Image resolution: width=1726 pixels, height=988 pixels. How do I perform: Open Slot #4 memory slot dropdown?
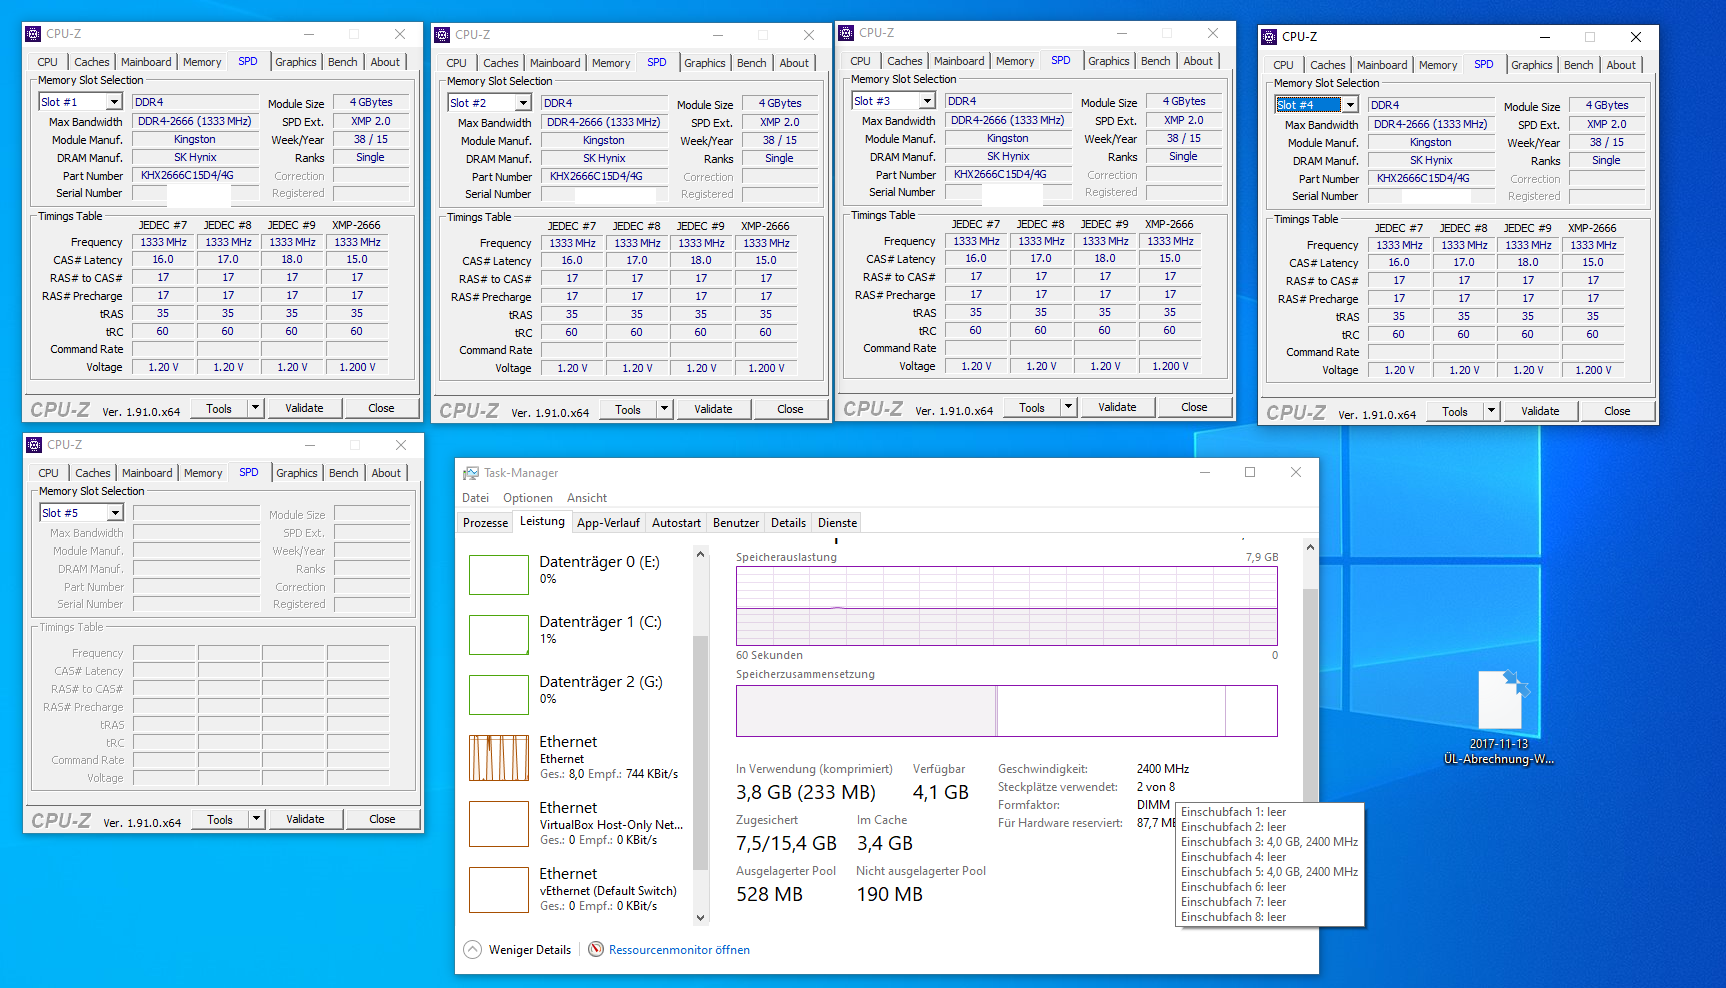pyautogui.click(x=1350, y=105)
